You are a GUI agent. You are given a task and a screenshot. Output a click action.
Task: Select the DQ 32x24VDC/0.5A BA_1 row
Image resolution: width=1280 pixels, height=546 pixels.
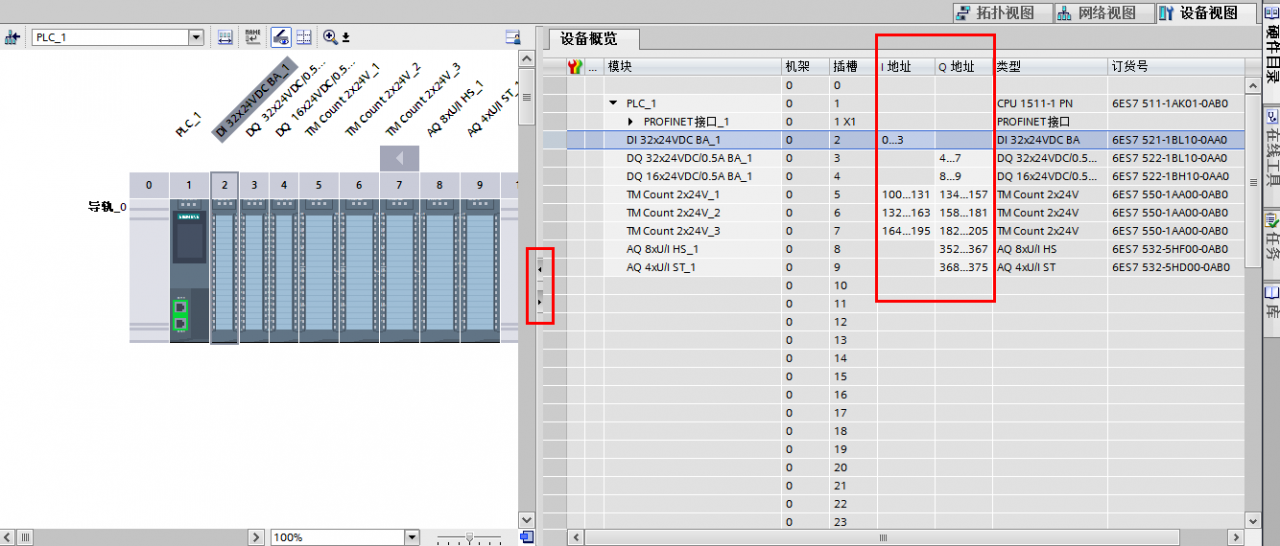(895, 158)
